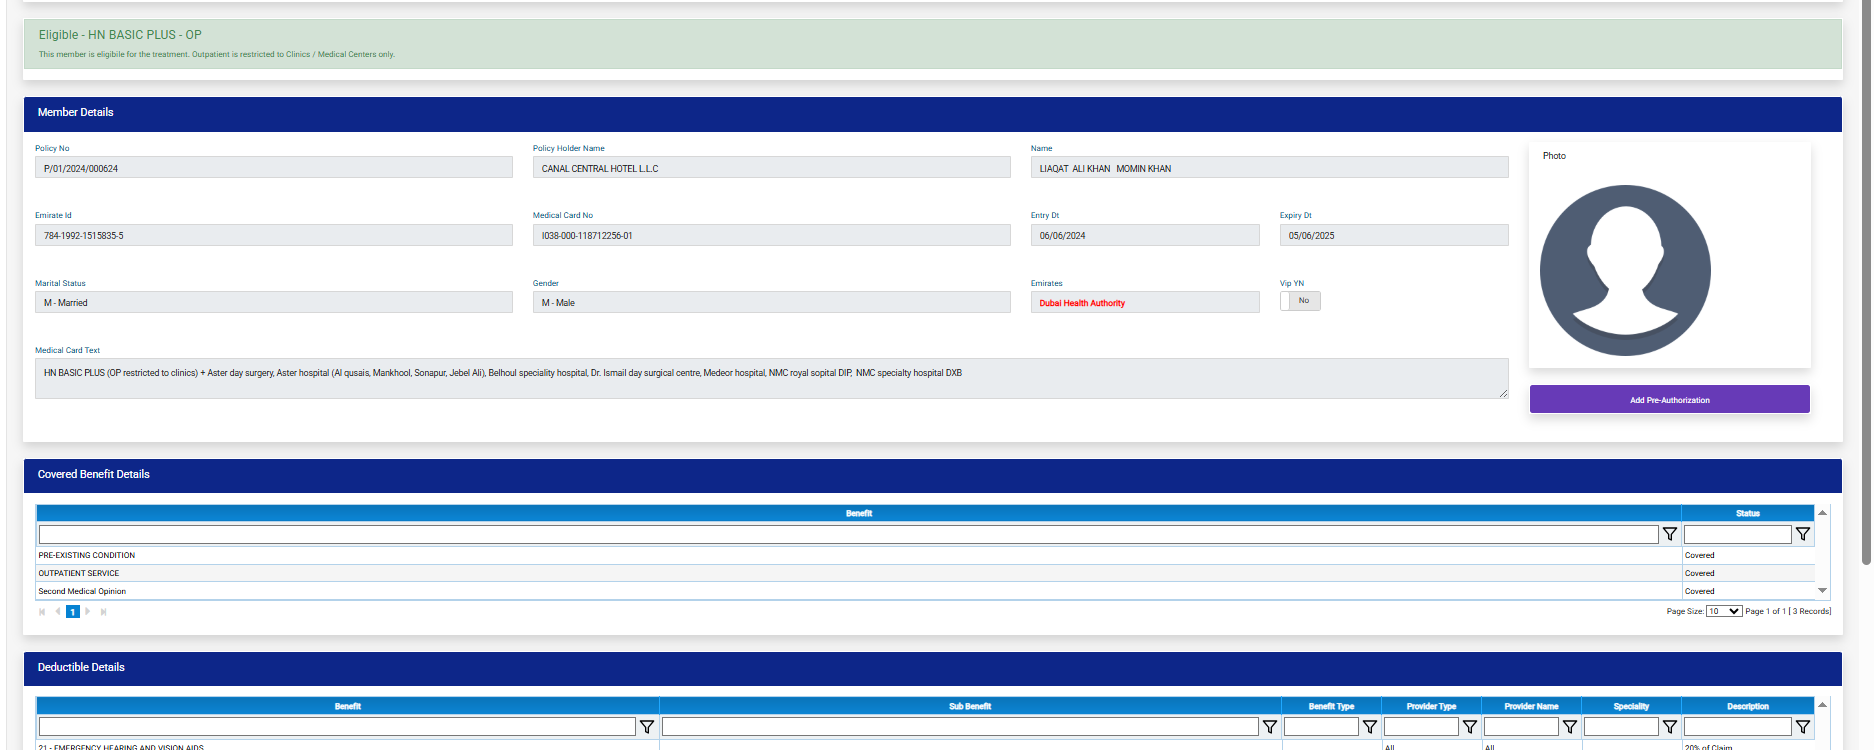Go to next page of covered benefits
This screenshot has width=1874, height=750.
[88, 612]
